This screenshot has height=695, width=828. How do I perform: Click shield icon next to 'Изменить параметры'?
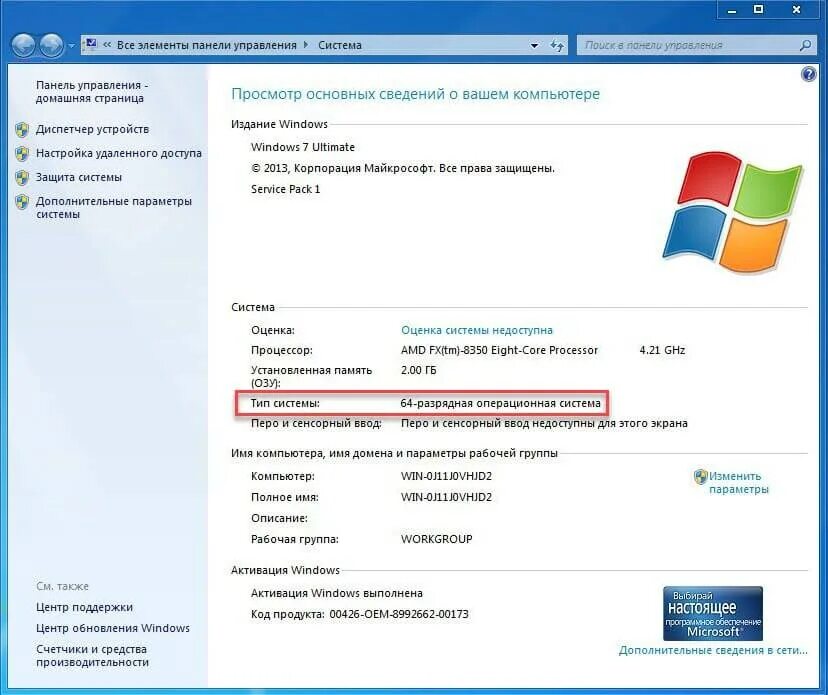pyautogui.click(x=700, y=477)
